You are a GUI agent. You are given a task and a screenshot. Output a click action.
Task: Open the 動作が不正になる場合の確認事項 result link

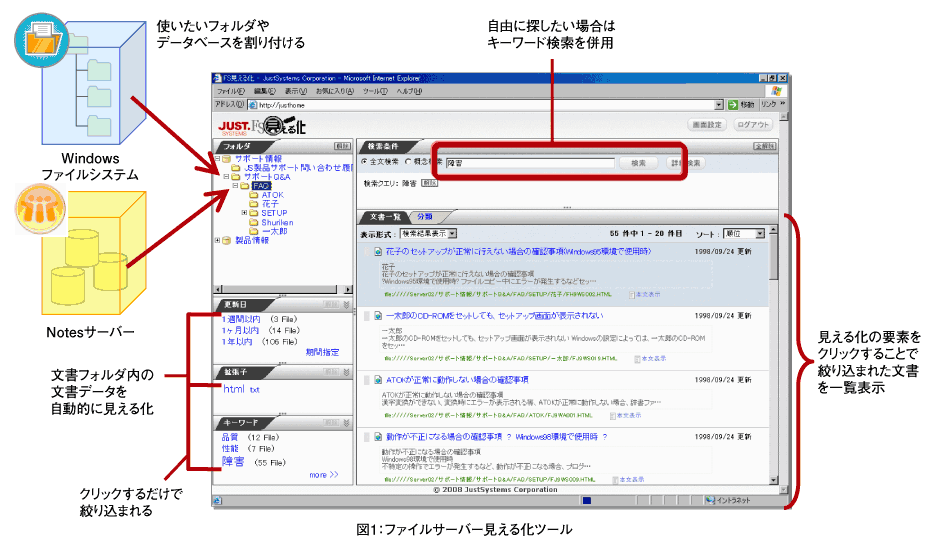click(497, 437)
